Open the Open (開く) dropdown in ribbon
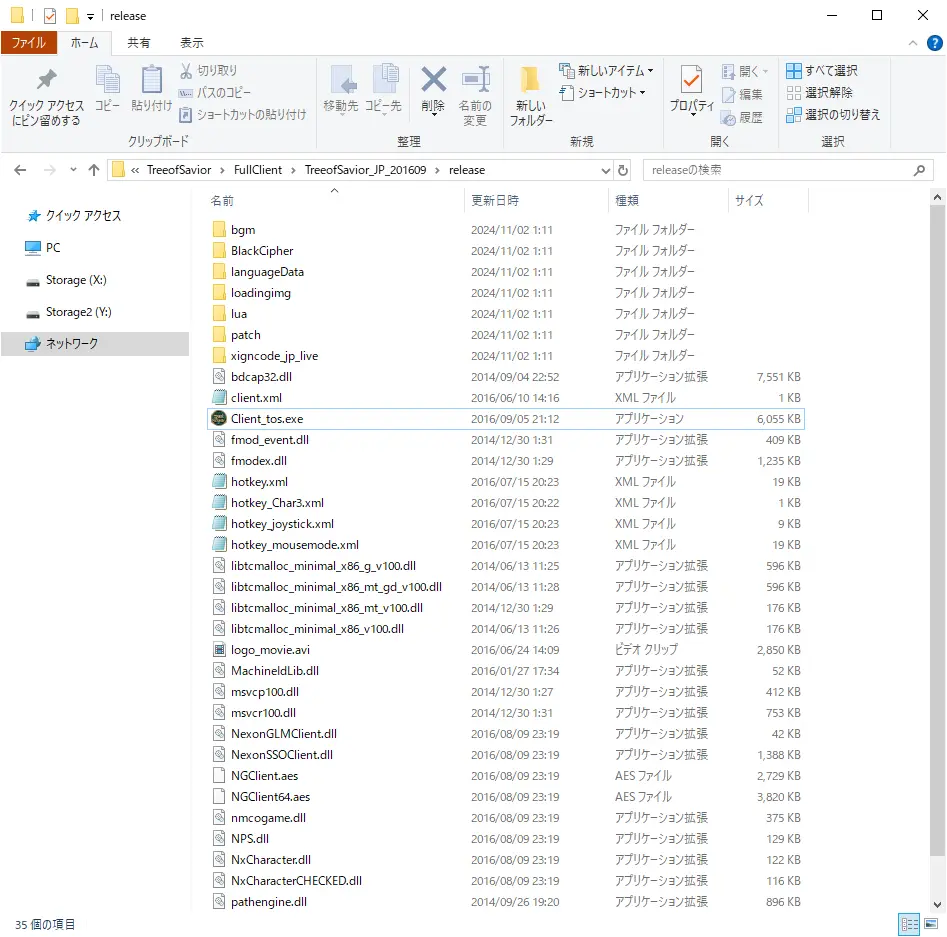Screen dimensions: 947x937 [x=745, y=71]
